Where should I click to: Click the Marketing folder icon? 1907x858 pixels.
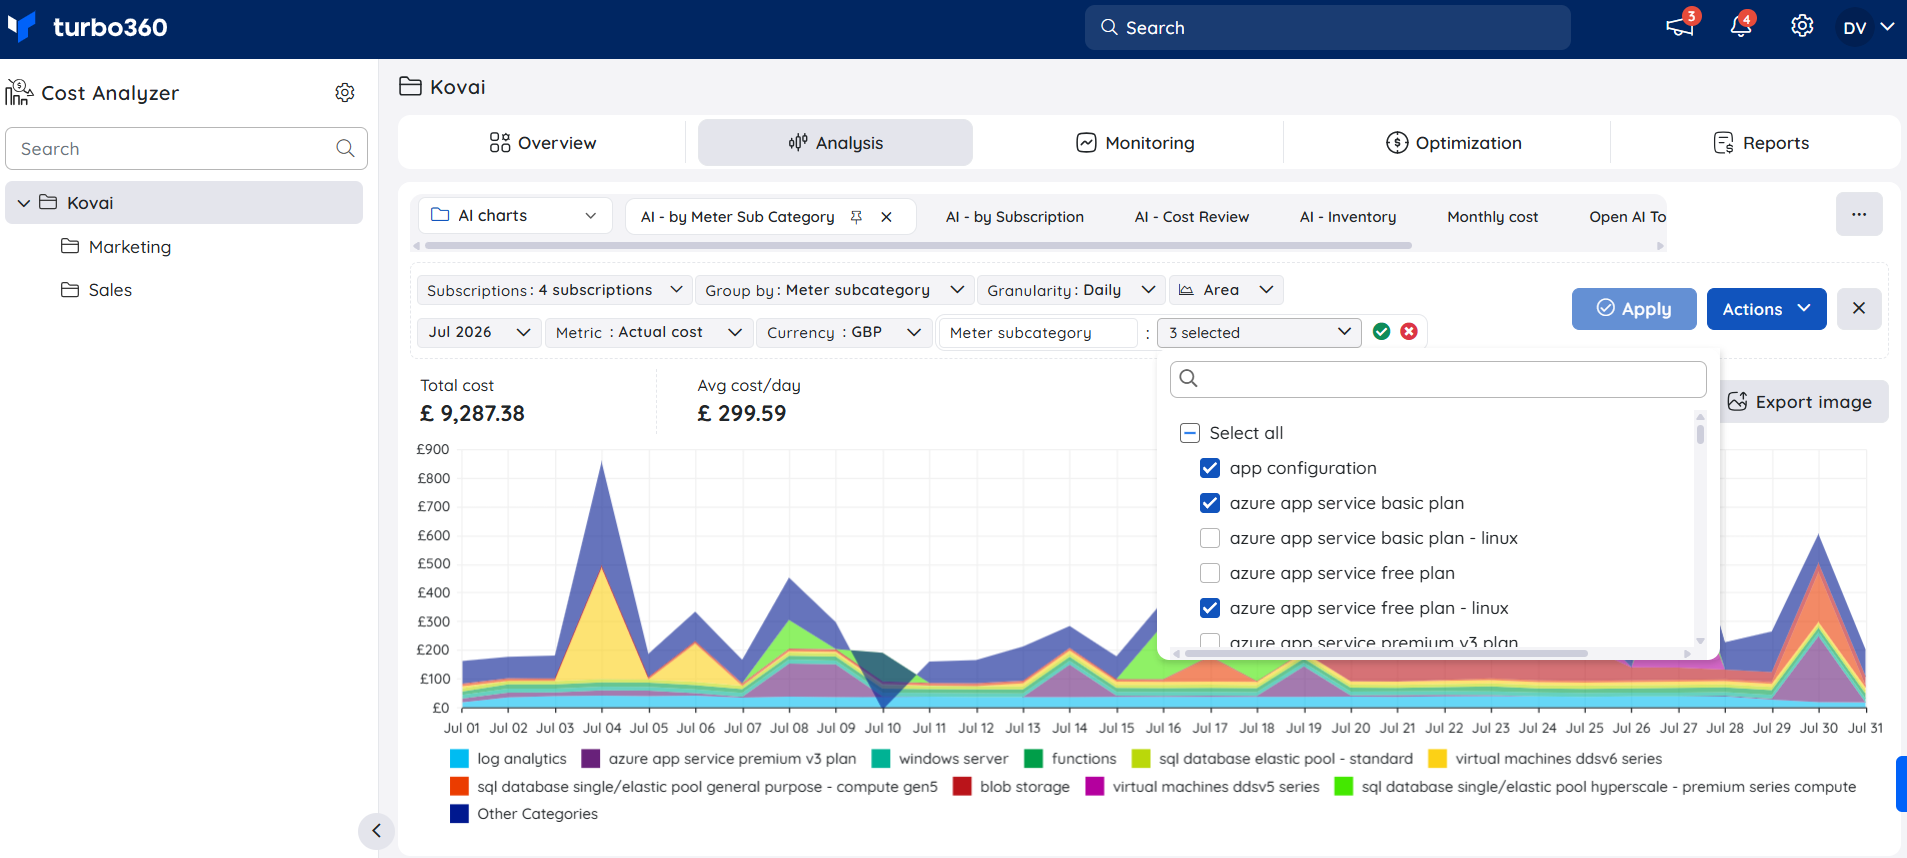[x=70, y=246]
